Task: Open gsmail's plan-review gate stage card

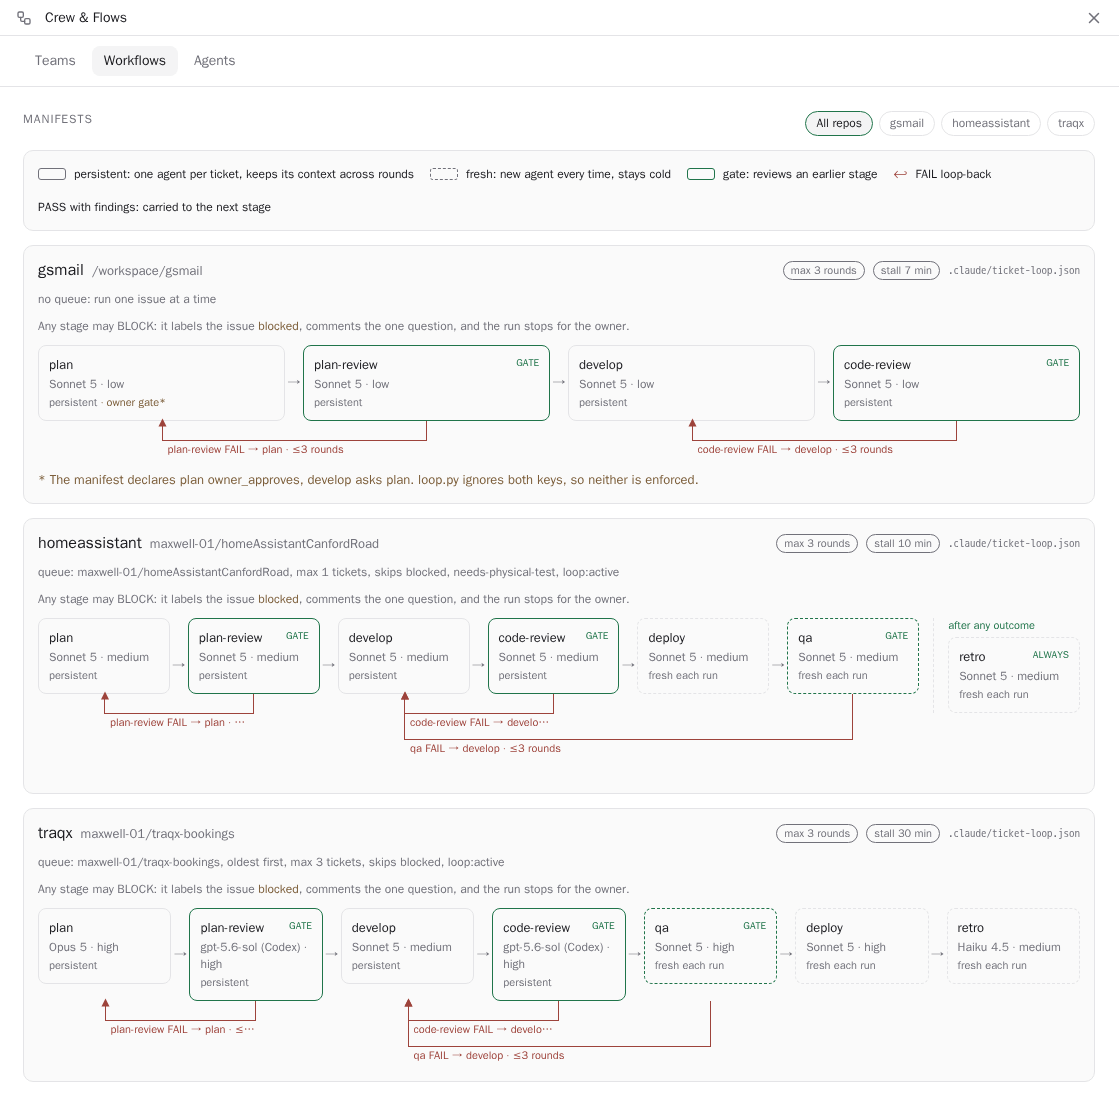Action: (x=426, y=383)
